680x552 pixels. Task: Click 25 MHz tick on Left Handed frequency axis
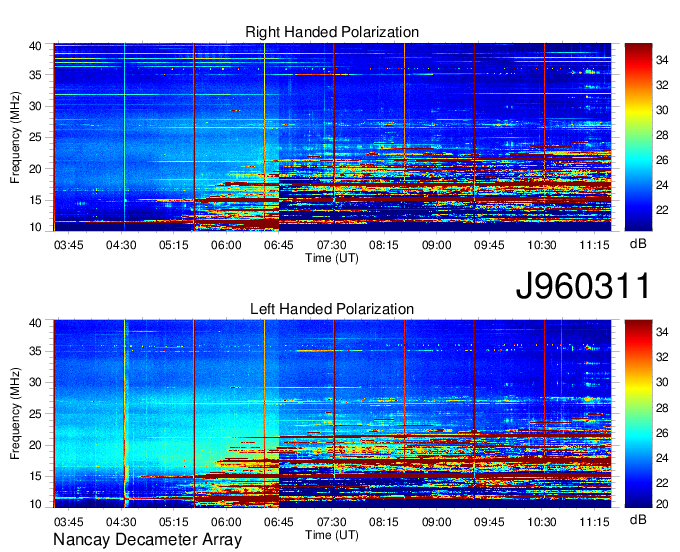[35, 414]
